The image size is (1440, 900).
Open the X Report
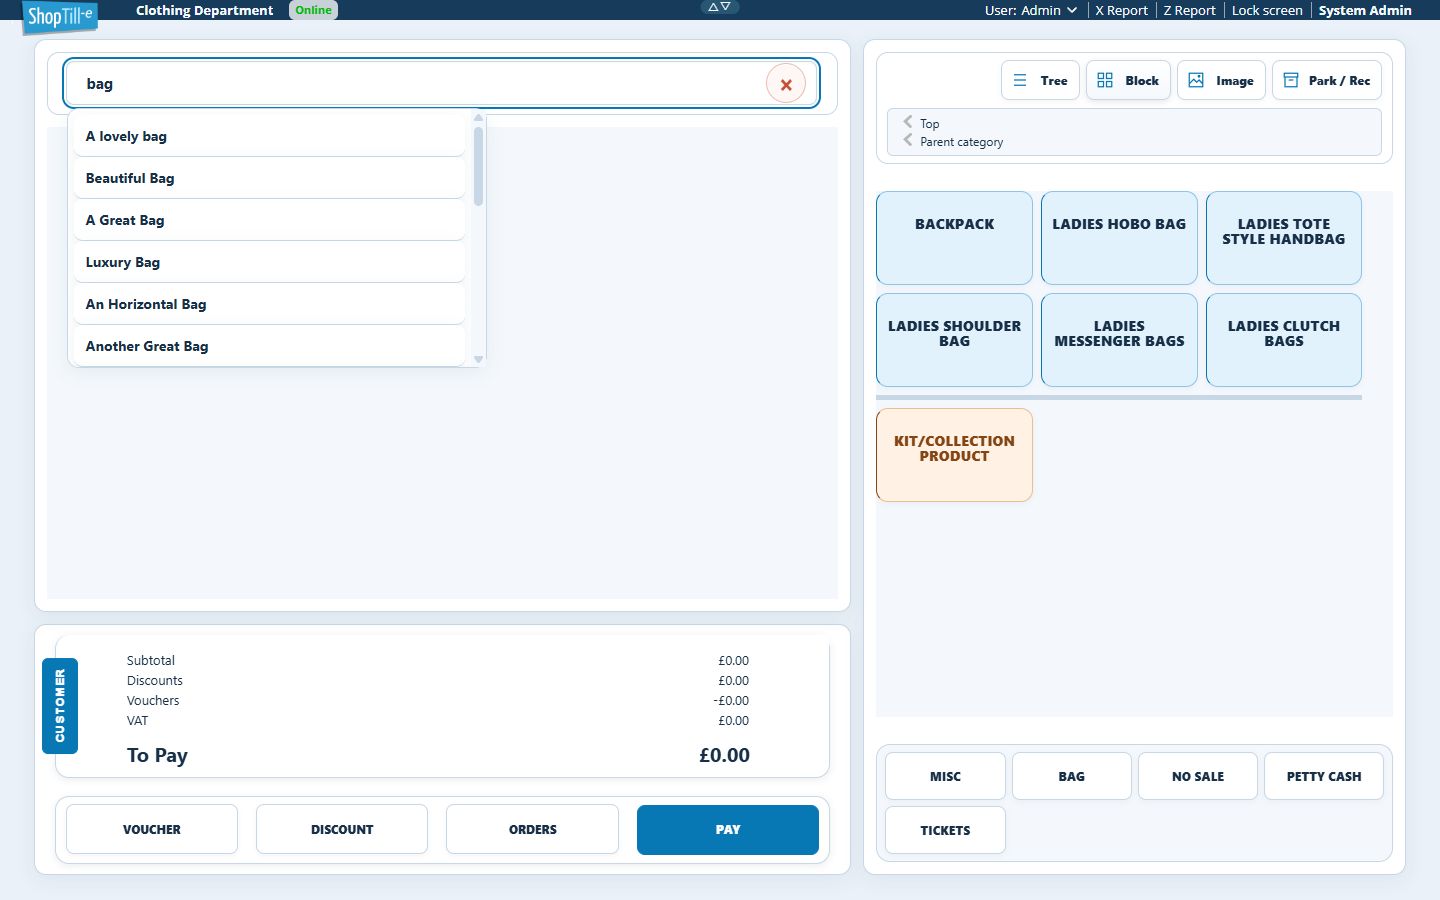pyautogui.click(x=1121, y=10)
